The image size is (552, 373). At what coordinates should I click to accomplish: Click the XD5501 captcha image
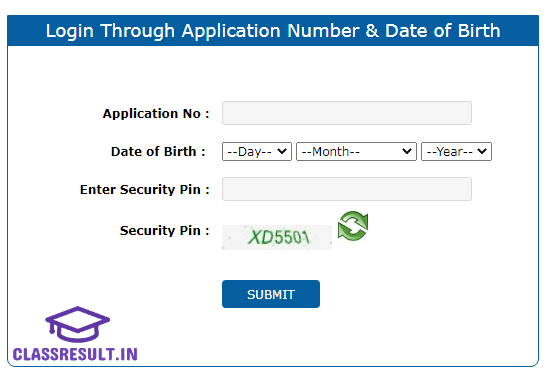[277, 237]
